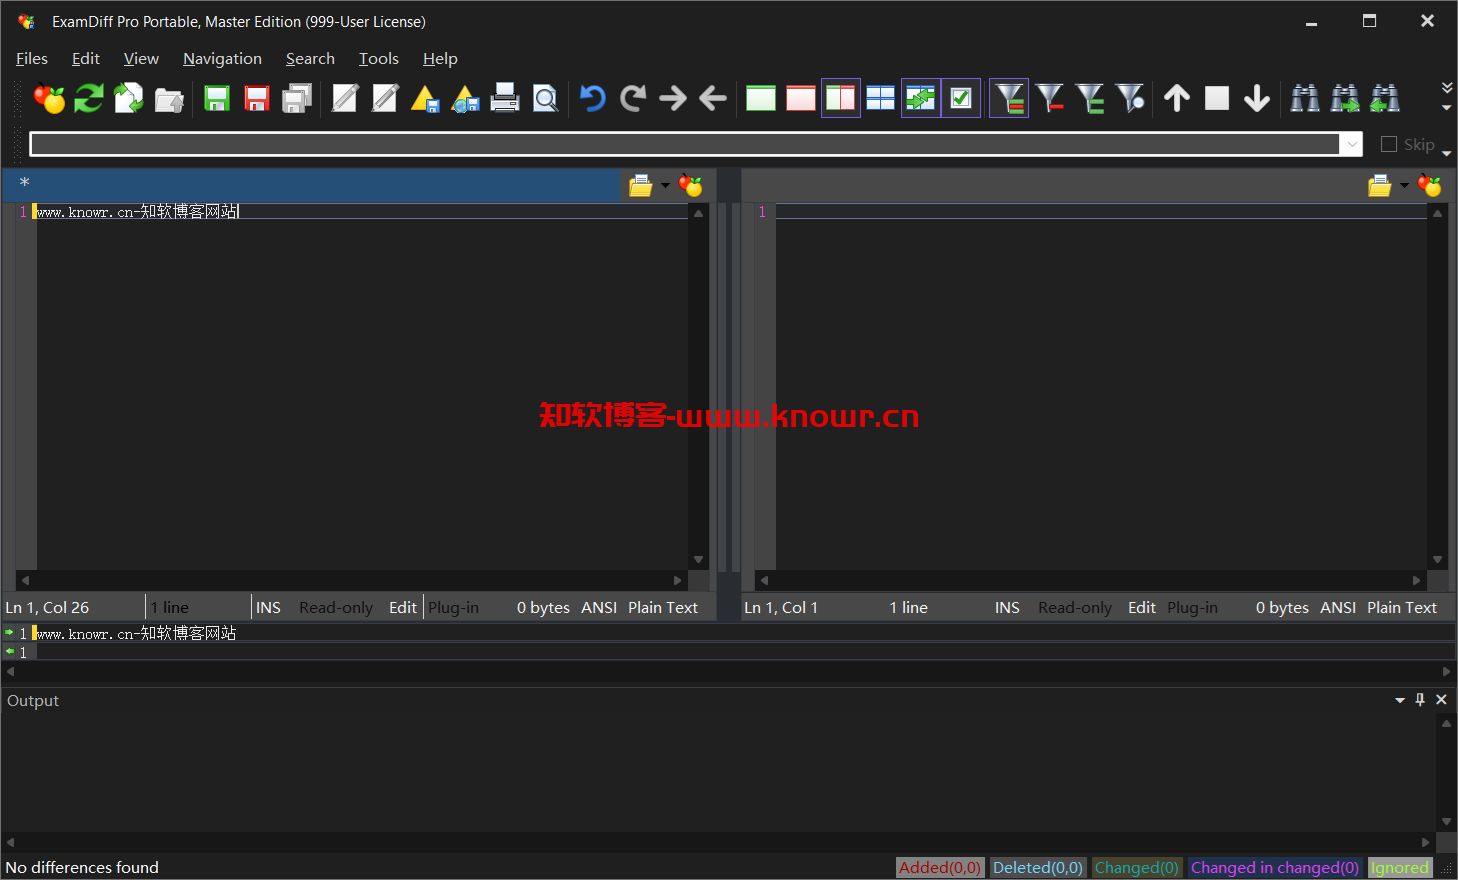
Task: Click Plain Text in left status bar
Action: (x=663, y=608)
